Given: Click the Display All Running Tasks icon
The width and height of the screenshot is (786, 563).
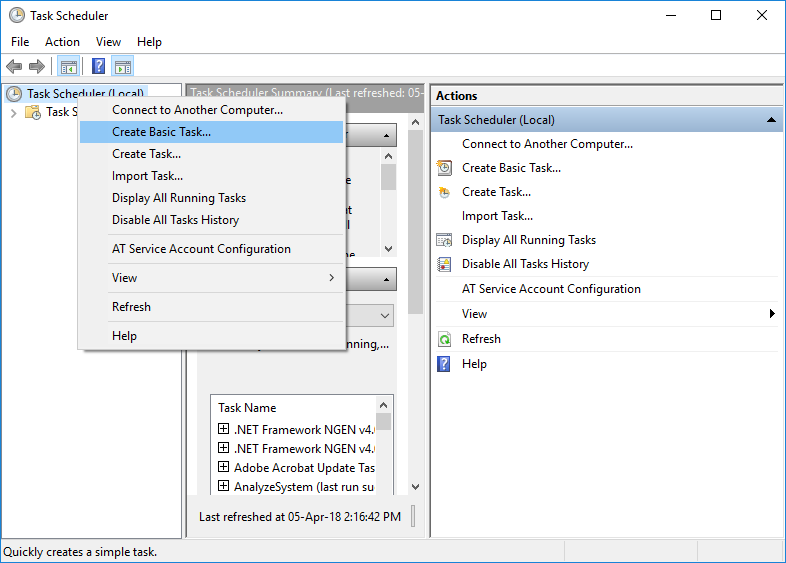Looking at the screenshot, I should (445, 240).
